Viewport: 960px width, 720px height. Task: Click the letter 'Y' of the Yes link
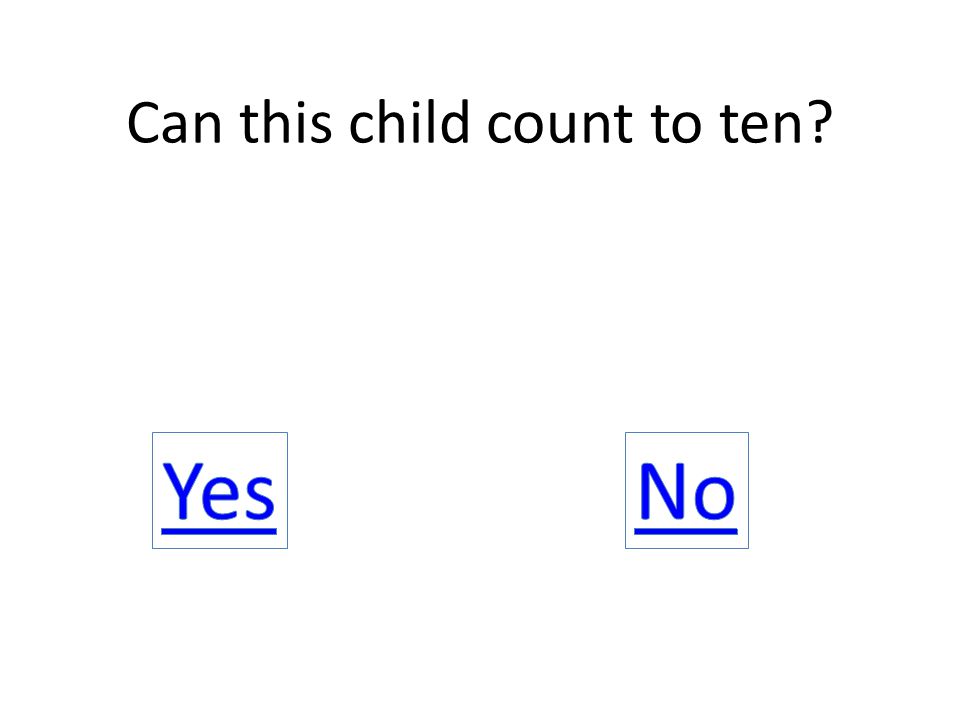pyautogui.click(x=182, y=490)
